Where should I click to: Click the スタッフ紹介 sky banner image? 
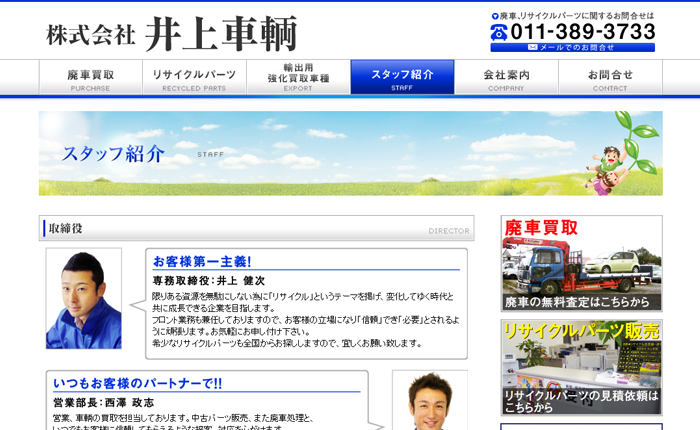350,153
